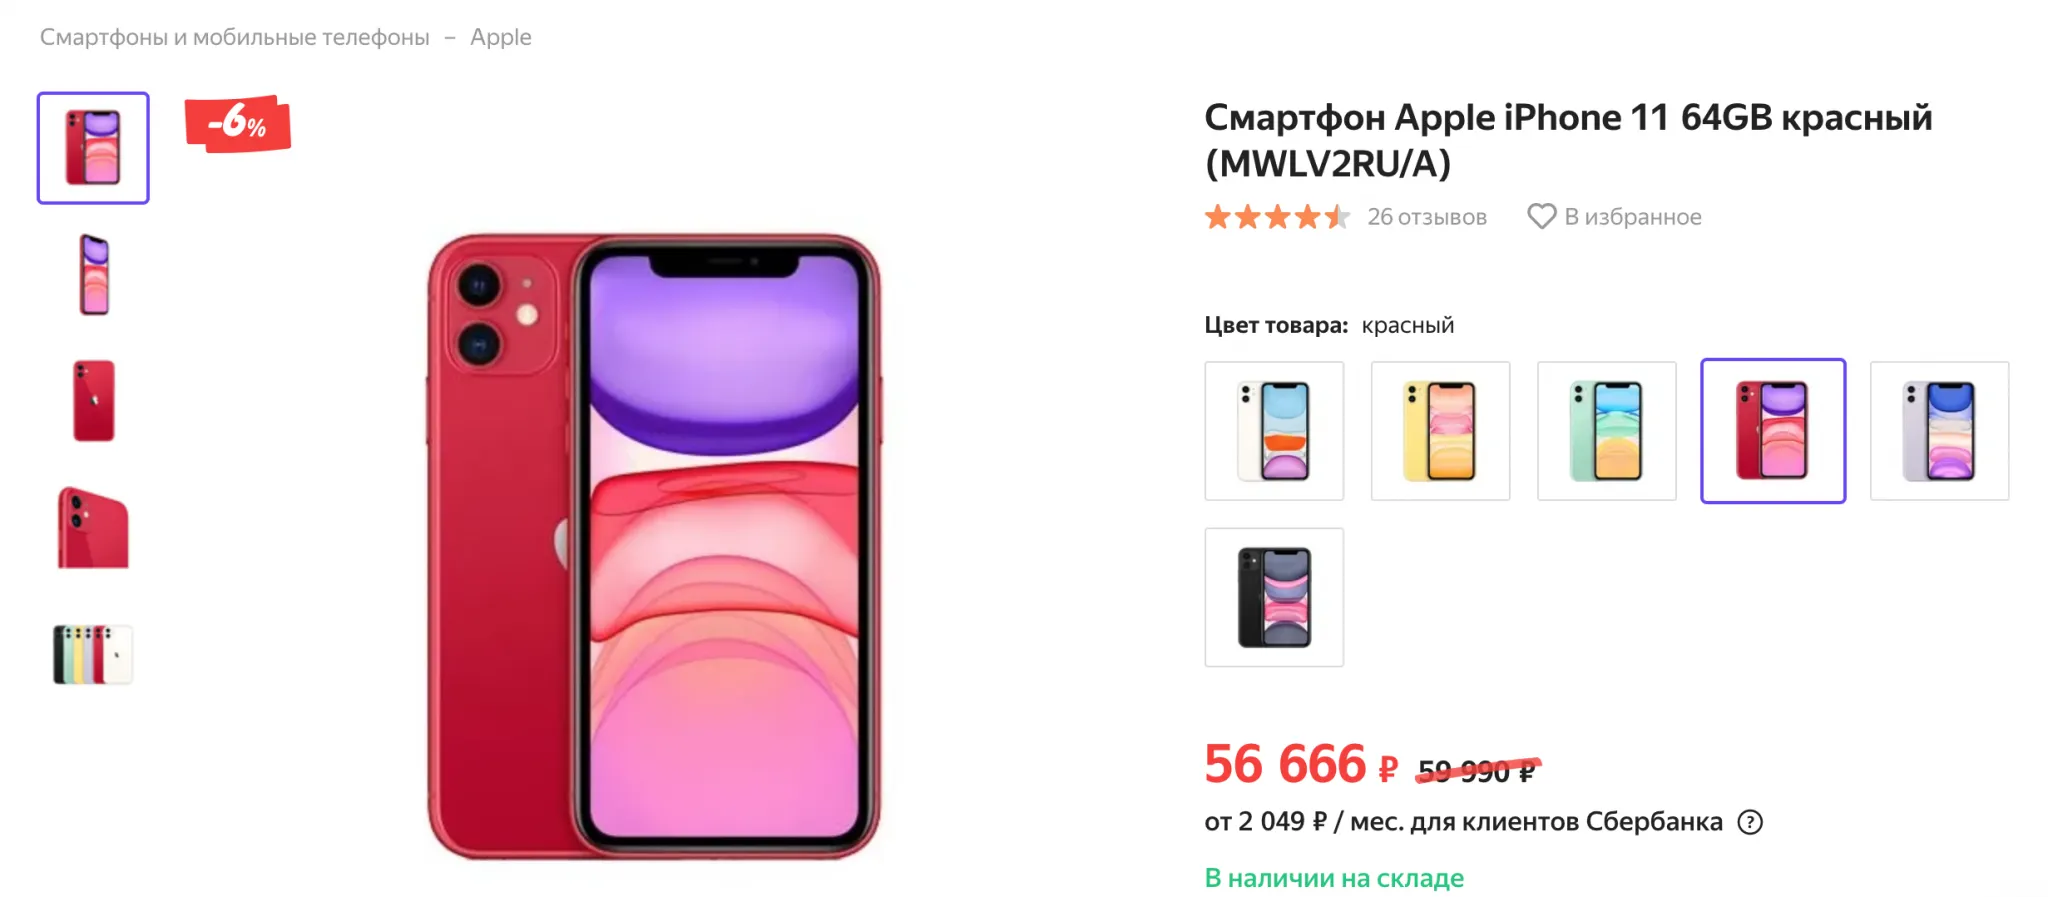
Task: Select the white iPhone color option
Action: pyautogui.click(x=1274, y=431)
